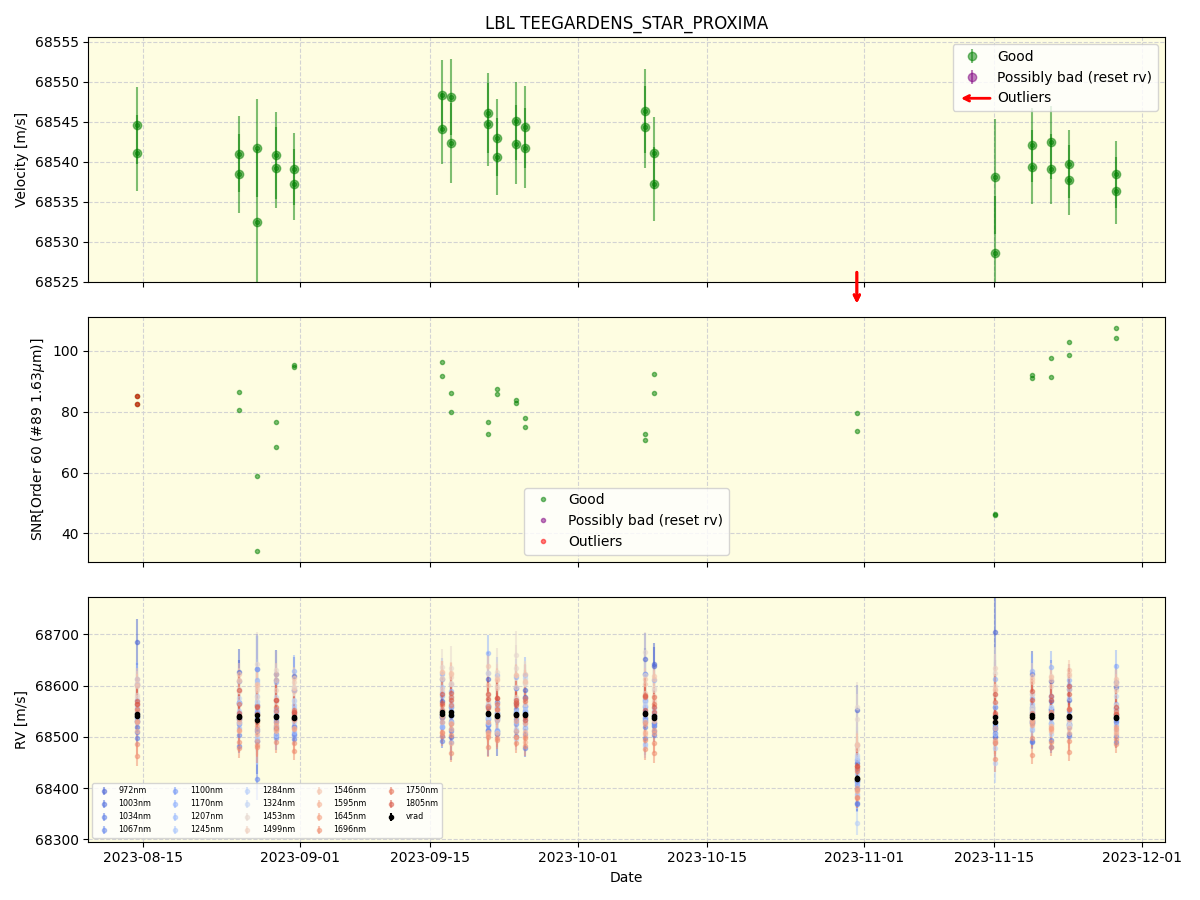Viewport: 1200px width, 900px height.
Task: Click 'Outliers' entry in the top legend
Action: pyautogui.click(x=1024, y=97)
